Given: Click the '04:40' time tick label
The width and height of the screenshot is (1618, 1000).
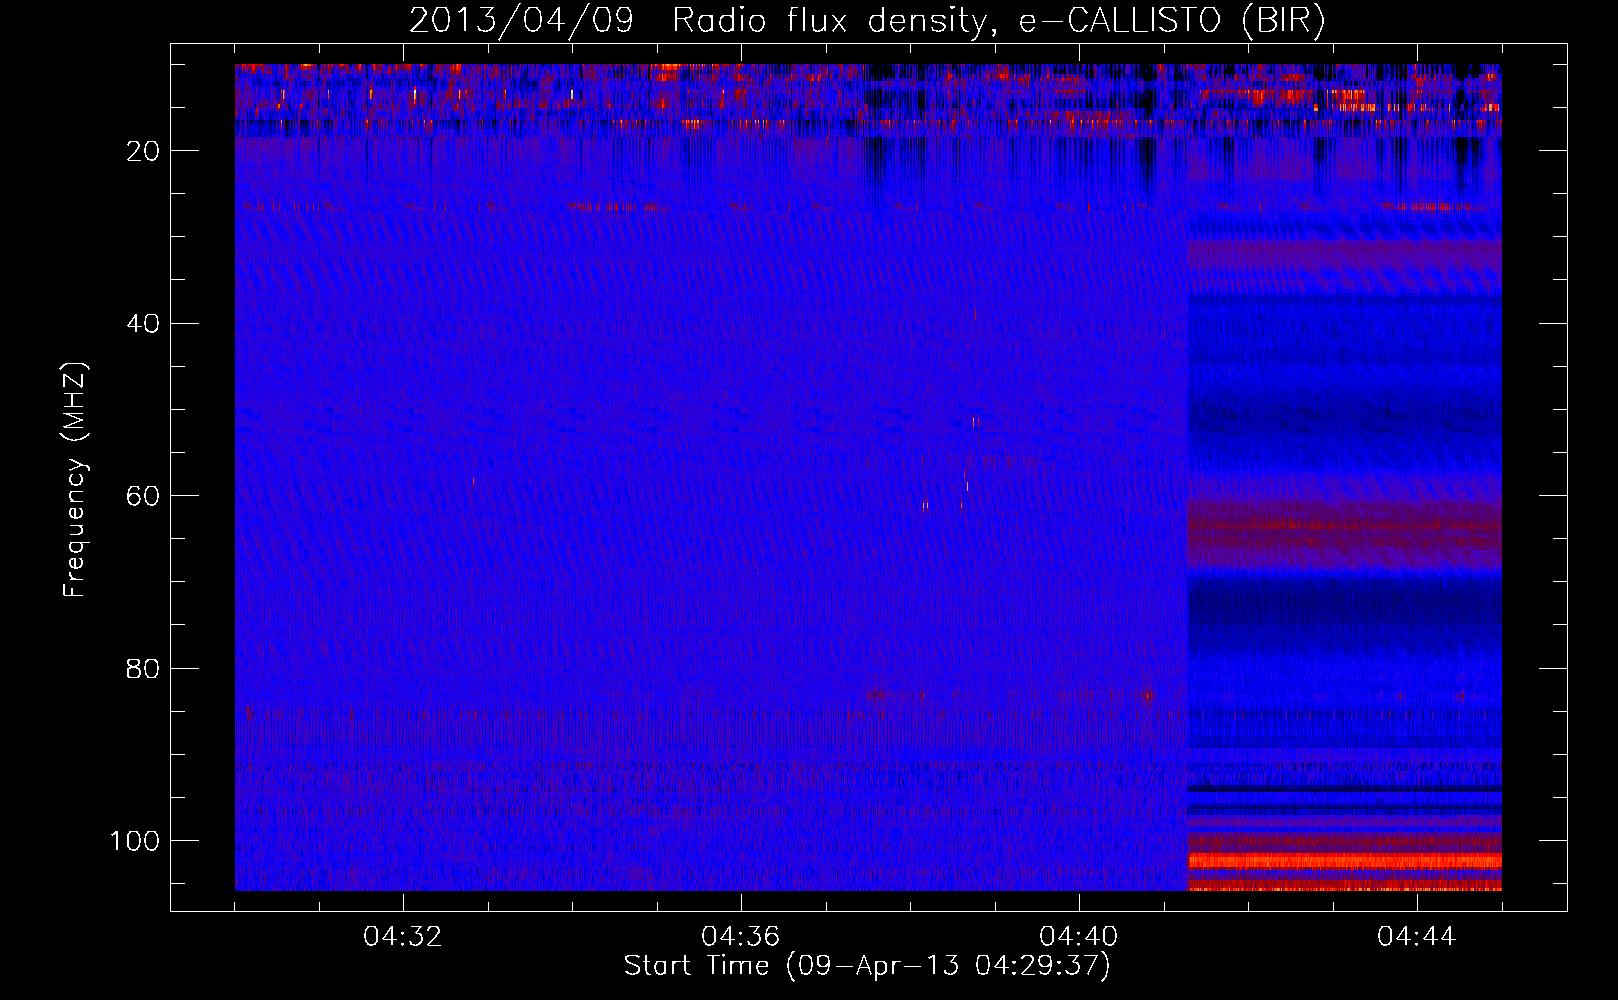Looking at the screenshot, I should [x=1079, y=937].
